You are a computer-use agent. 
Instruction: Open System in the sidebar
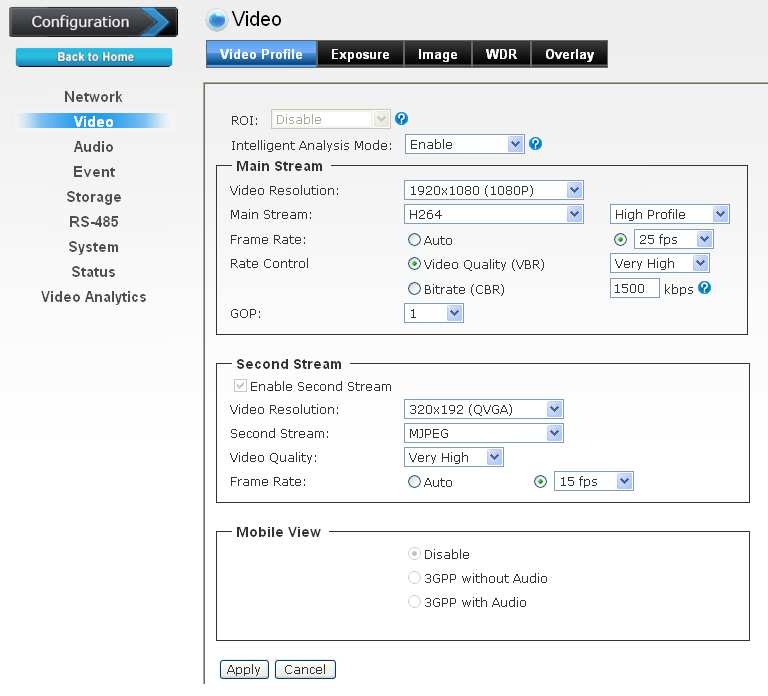coord(94,246)
